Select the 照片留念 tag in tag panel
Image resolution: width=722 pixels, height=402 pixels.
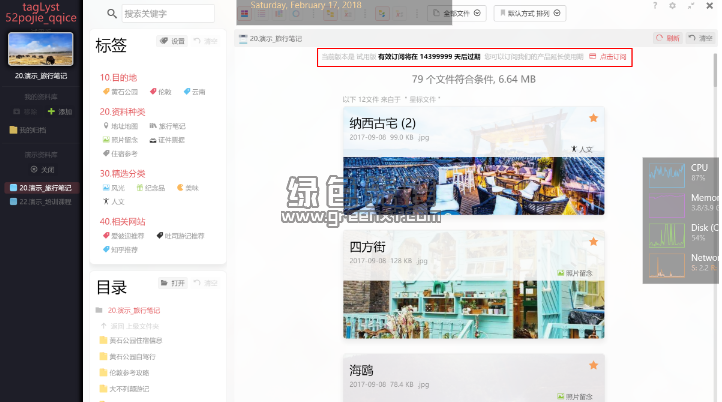pyautogui.click(x=120, y=140)
